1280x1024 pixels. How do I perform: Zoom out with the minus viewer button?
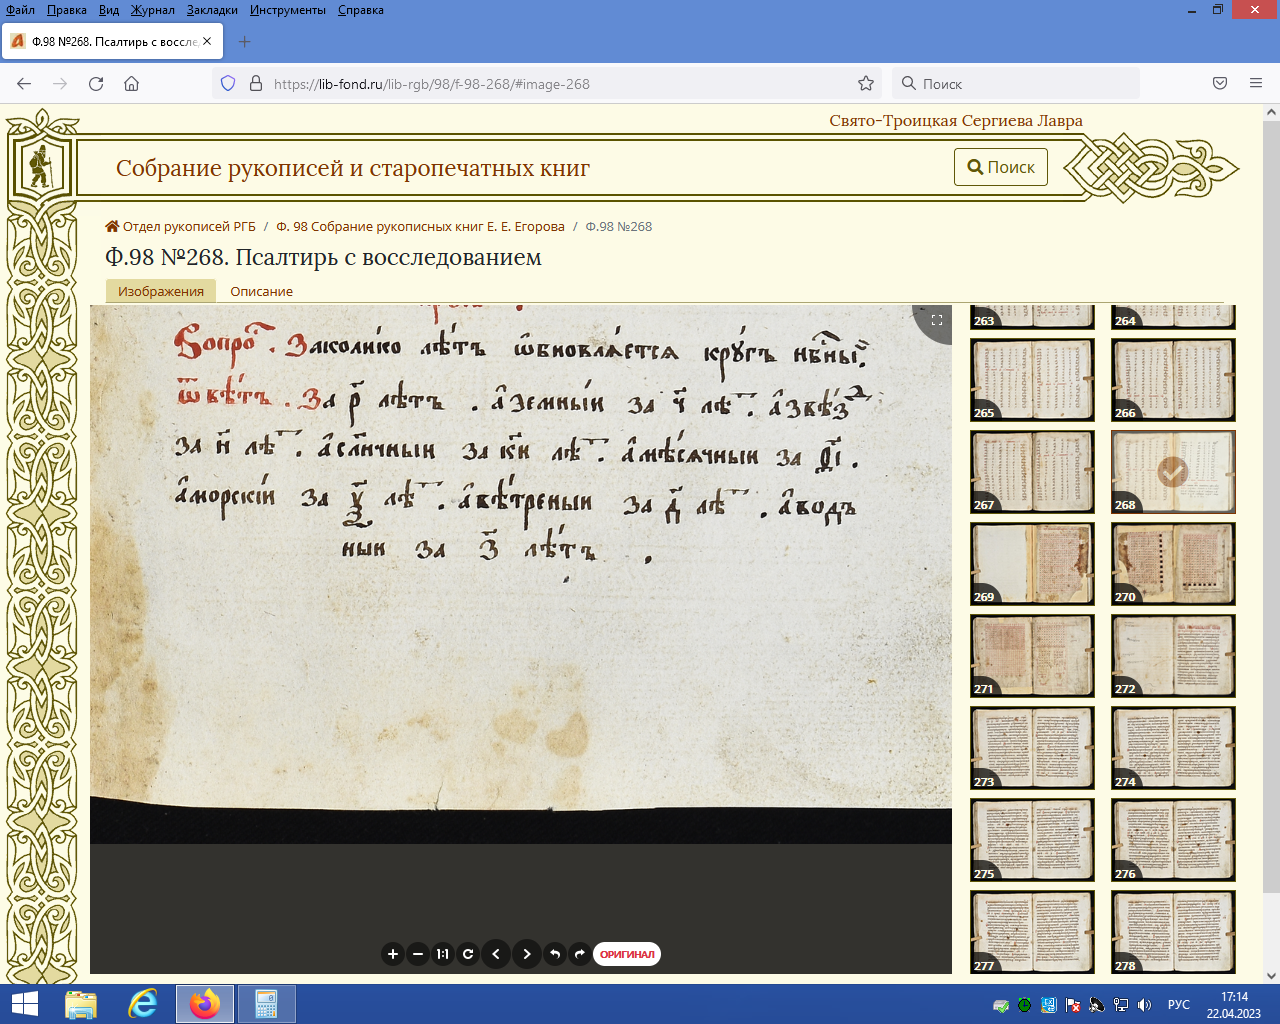coord(418,954)
